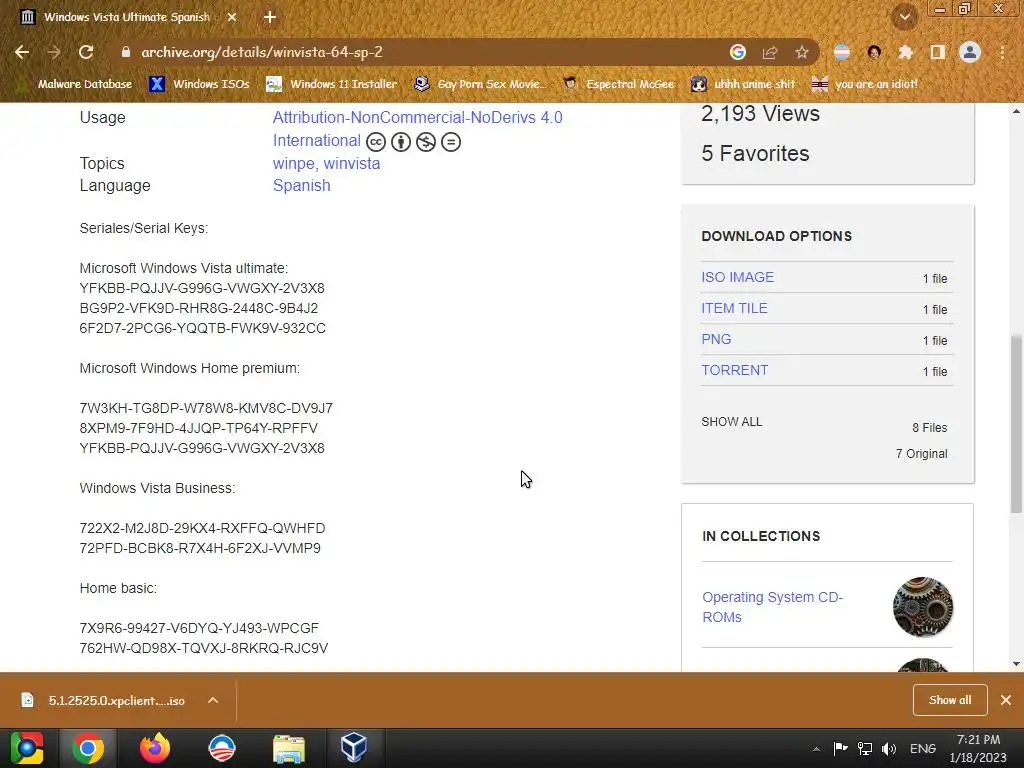Image resolution: width=1024 pixels, height=768 pixels.
Task: Open the Chrome profile avatar
Action: pyautogui.click(x=970, y=52)
